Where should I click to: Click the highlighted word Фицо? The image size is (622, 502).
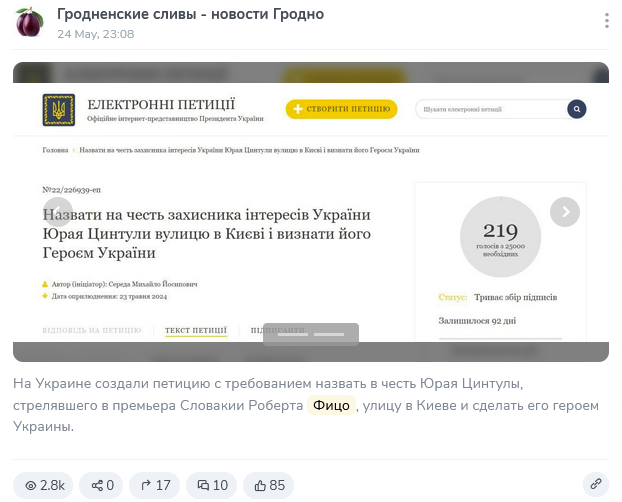331,405
